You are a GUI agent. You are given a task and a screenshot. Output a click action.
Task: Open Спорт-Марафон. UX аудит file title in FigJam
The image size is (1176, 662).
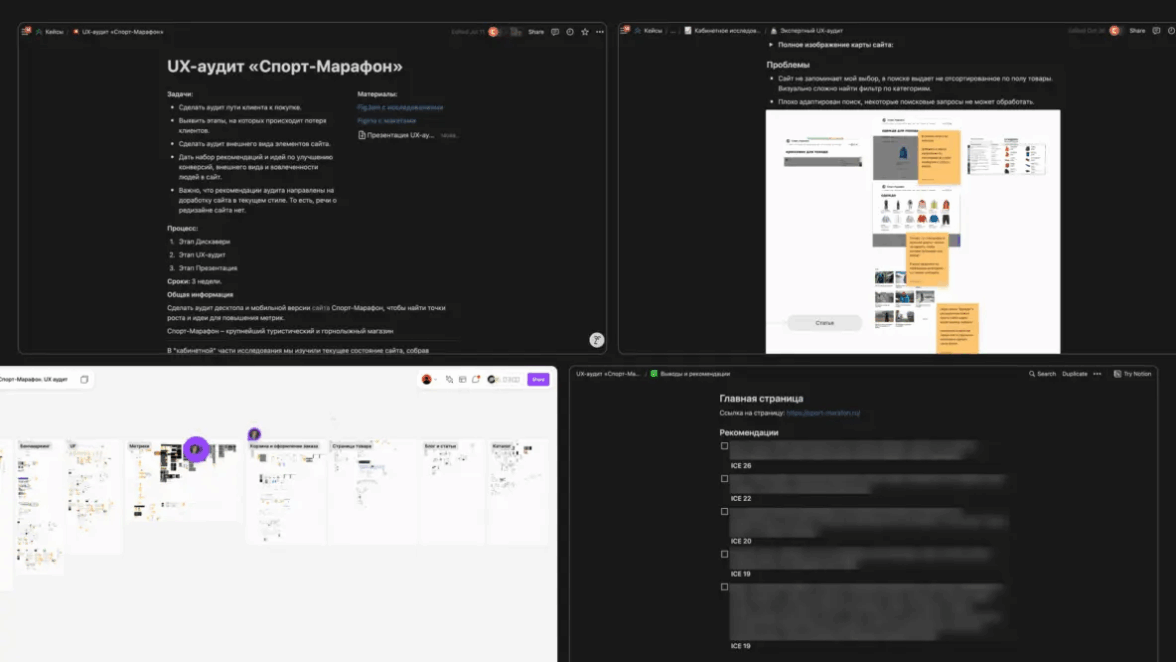click(x=34, y=379)
